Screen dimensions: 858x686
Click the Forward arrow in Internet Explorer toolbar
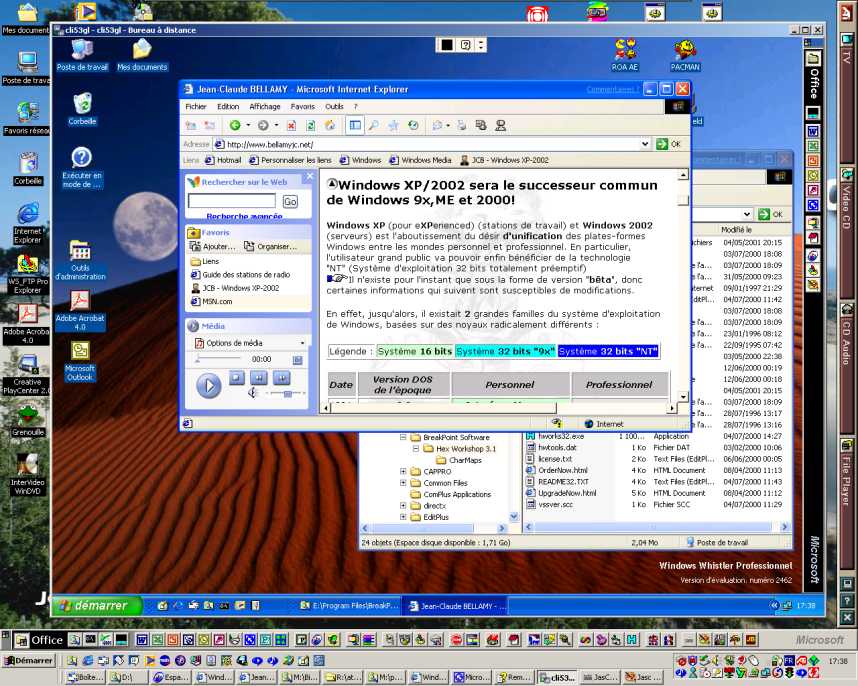[263, 125]
